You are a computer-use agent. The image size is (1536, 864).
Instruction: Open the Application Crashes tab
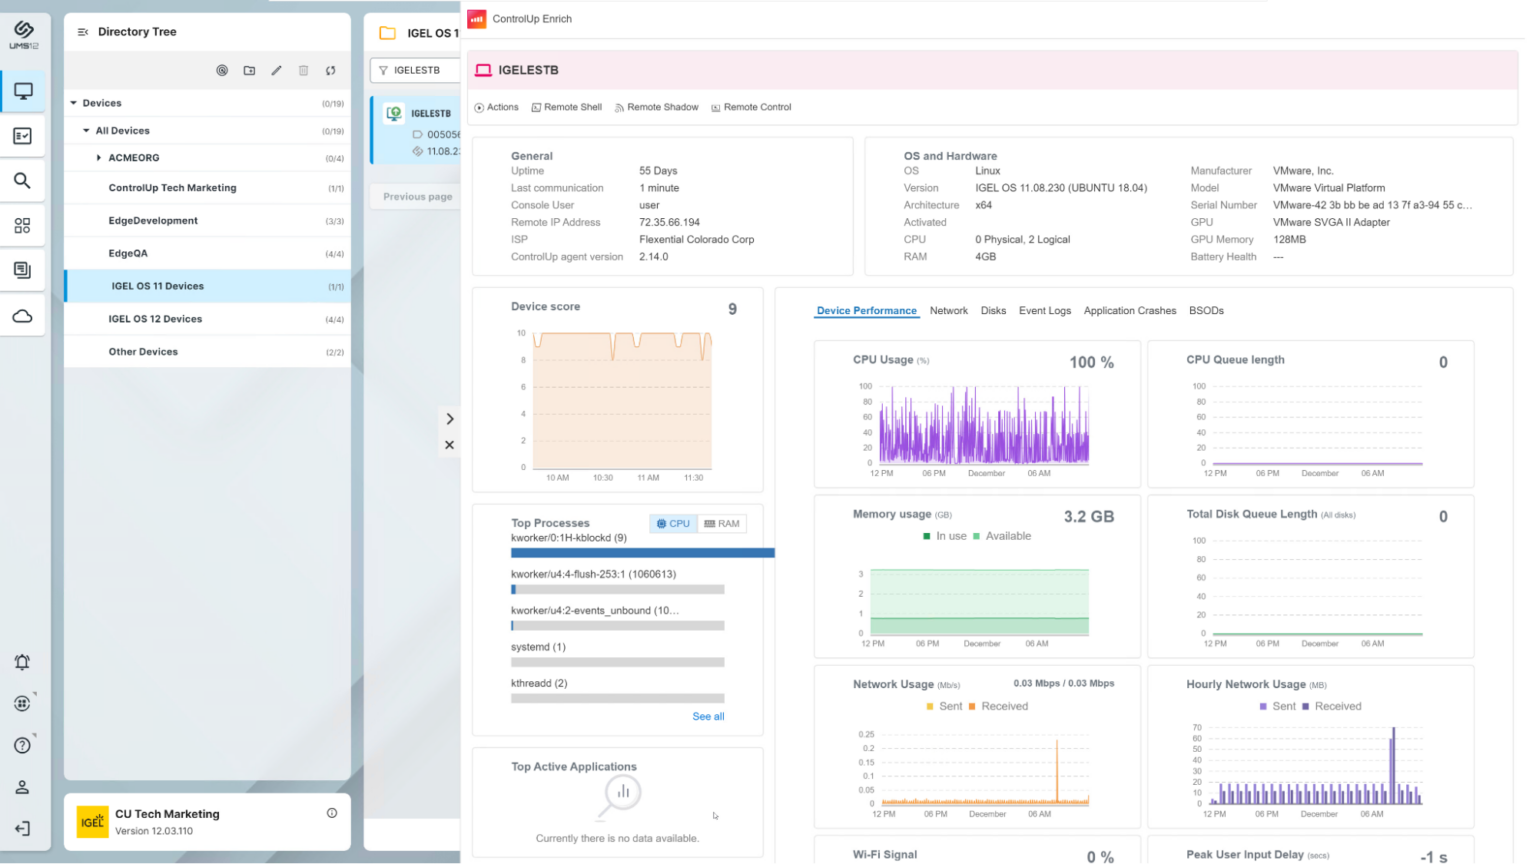[1129, 310]
